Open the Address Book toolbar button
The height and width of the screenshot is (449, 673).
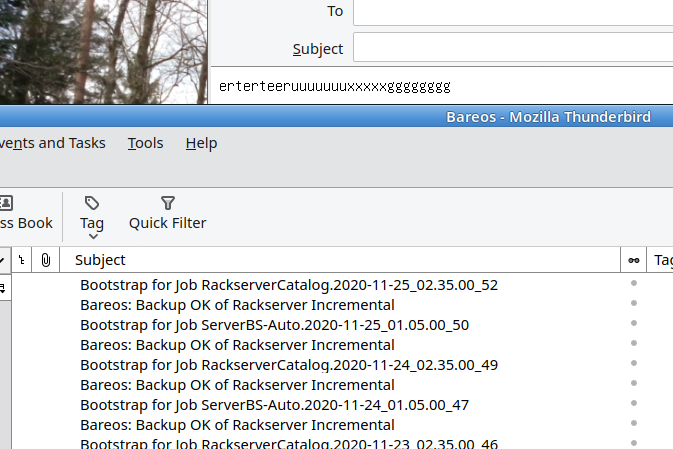point(26,213)
